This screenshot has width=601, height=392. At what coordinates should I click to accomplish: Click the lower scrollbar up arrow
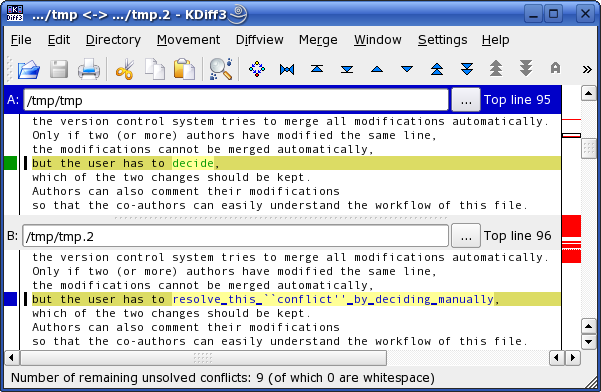point(589,326)
